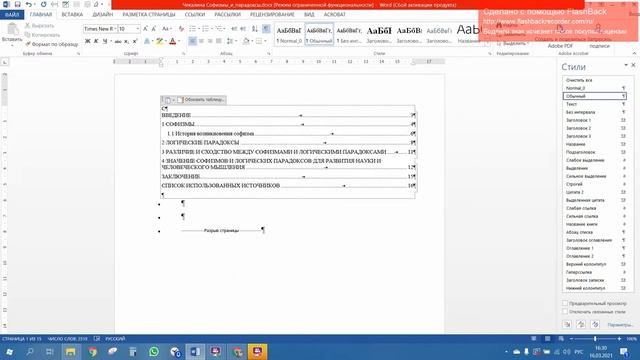The image size is (640, 360).
Task: Enable Предварительный просмотр checkbox
Action: point(565,303)
